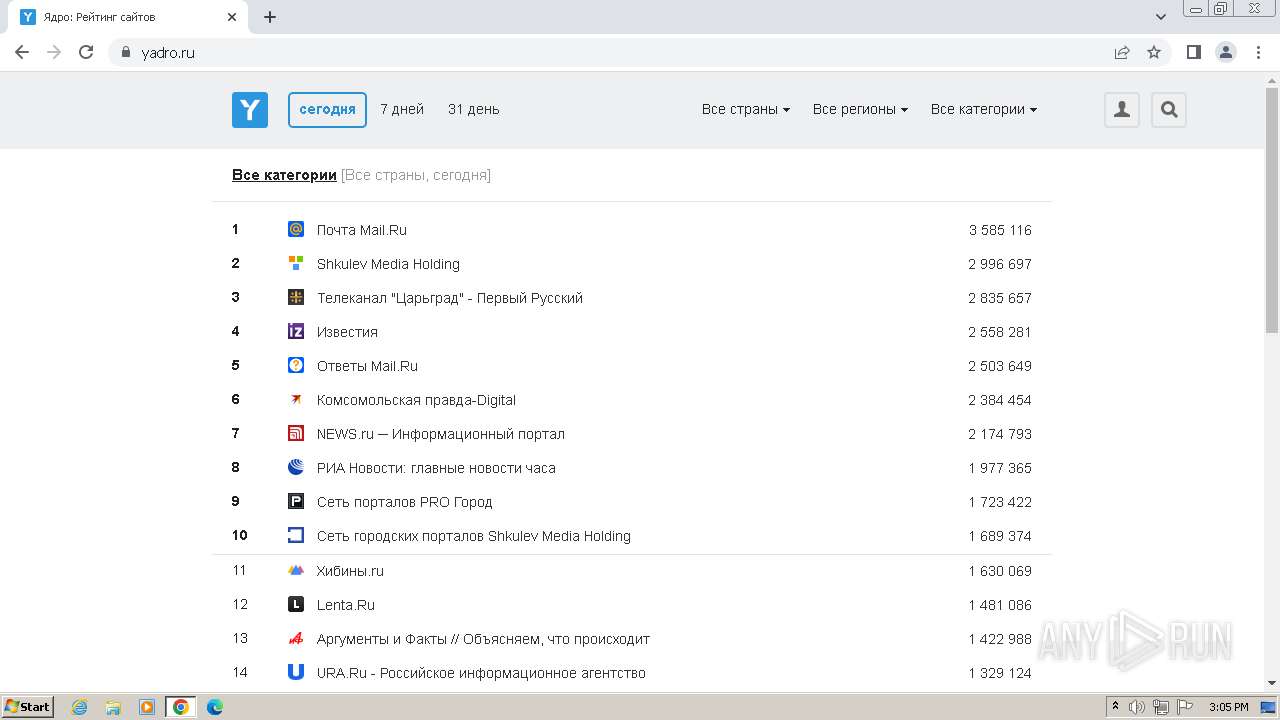This screenshot has width=1280, height=720.
Task: Select the сегодня period tab
Action: coord(327,110)
